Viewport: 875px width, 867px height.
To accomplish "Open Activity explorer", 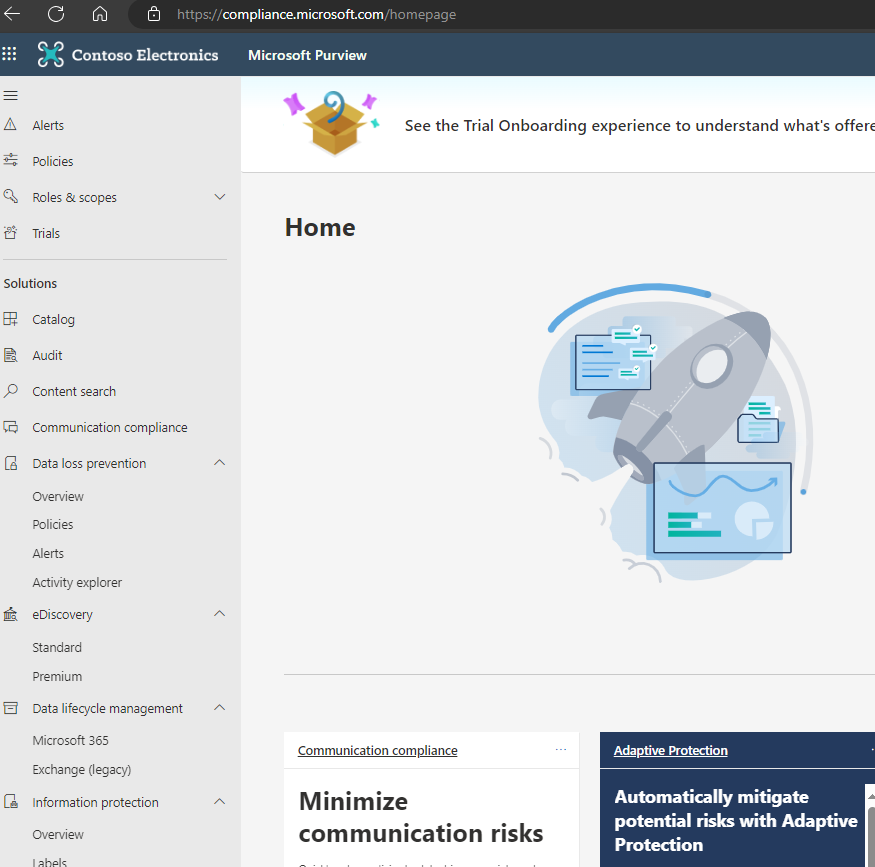I will (77, 582).
